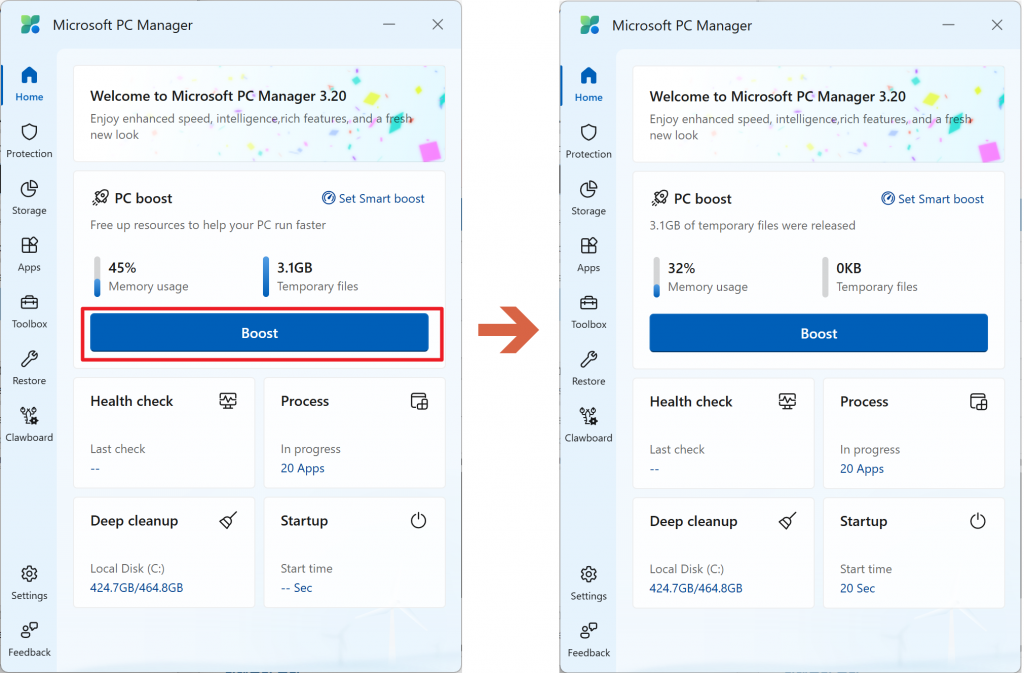
Task: Click 424.7GB/464.8GB value in left window
Action: point(136,587)
